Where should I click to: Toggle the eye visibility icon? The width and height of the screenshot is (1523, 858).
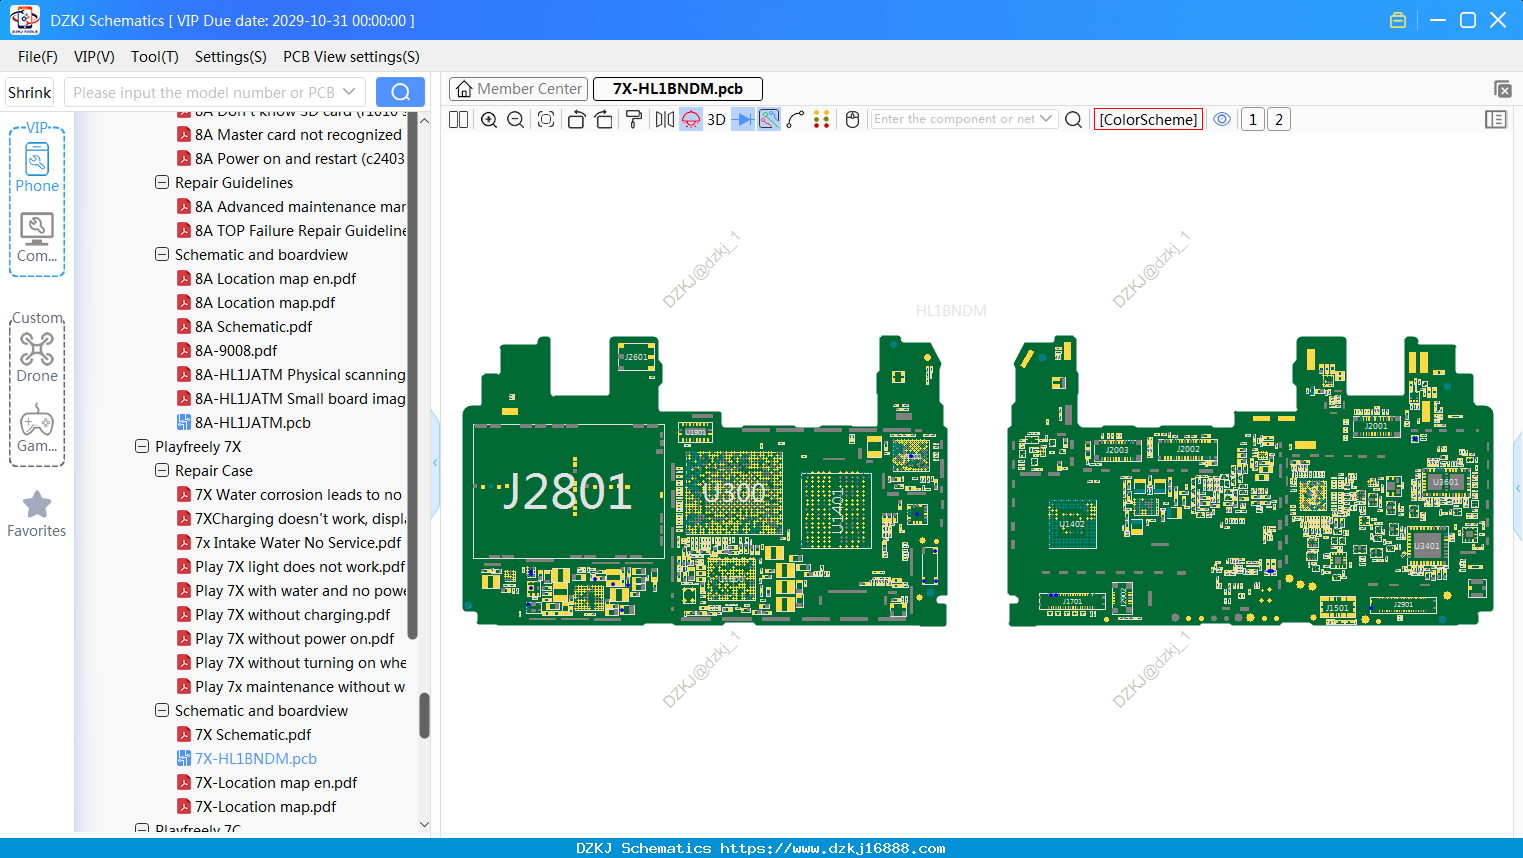[x=1222, y=120]
